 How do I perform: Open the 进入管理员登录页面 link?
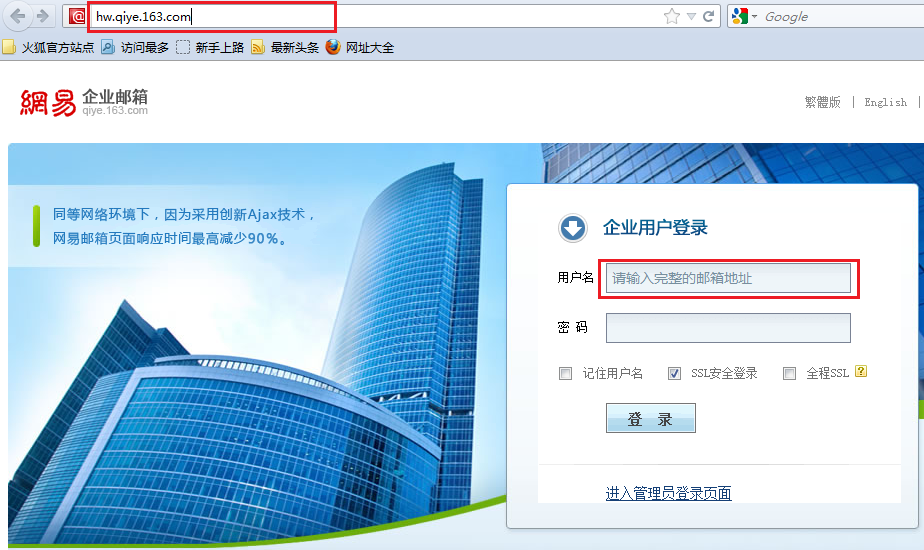[x=668, y=493]
